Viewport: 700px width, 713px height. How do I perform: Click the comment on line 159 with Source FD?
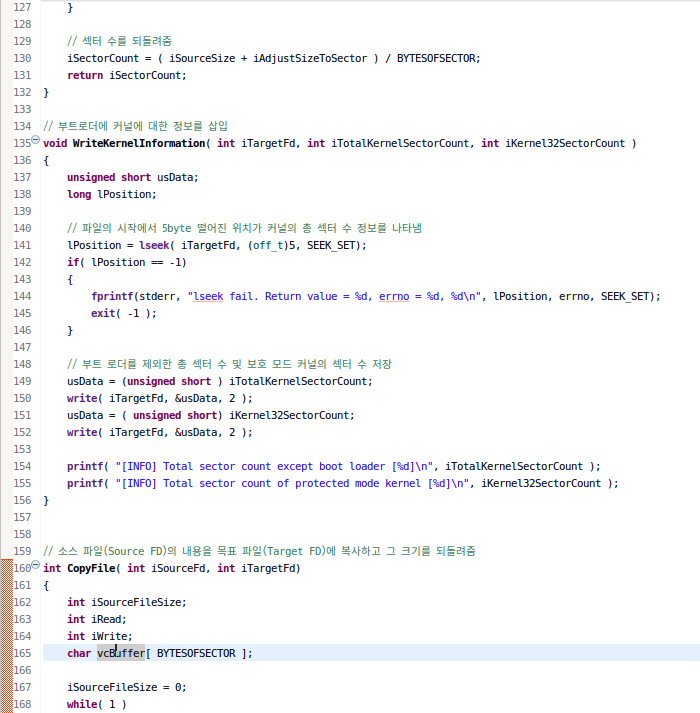coord(259,551)
